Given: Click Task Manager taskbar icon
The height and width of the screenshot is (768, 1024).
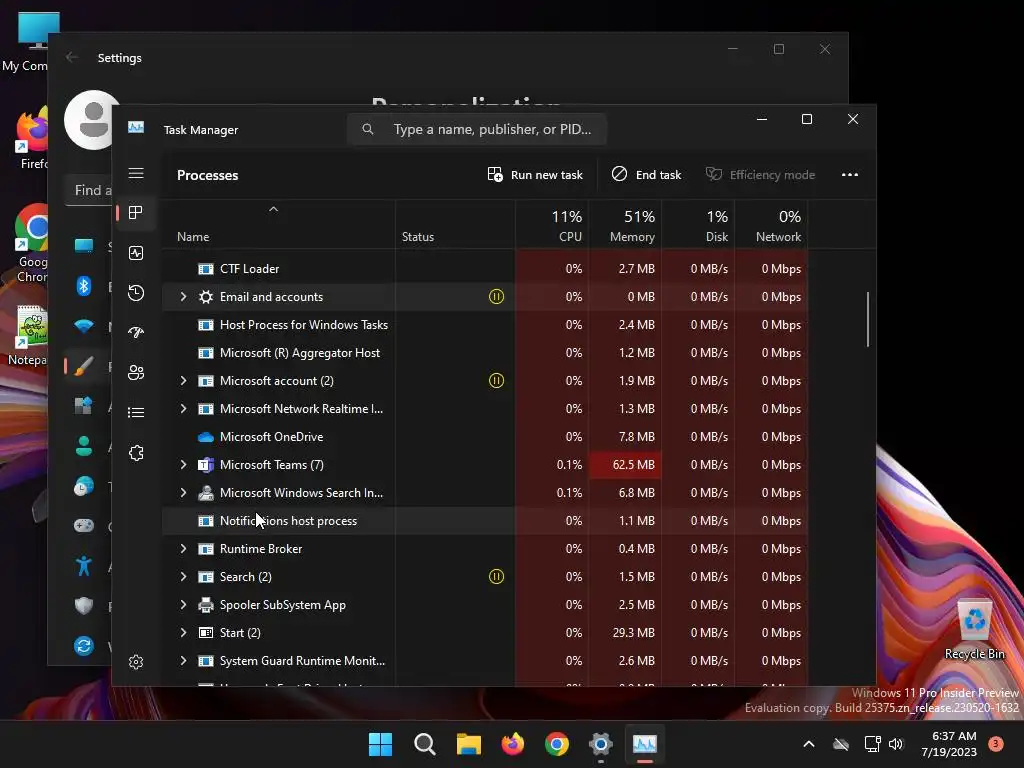Looking at the screenshot, I should click(645, 744).
